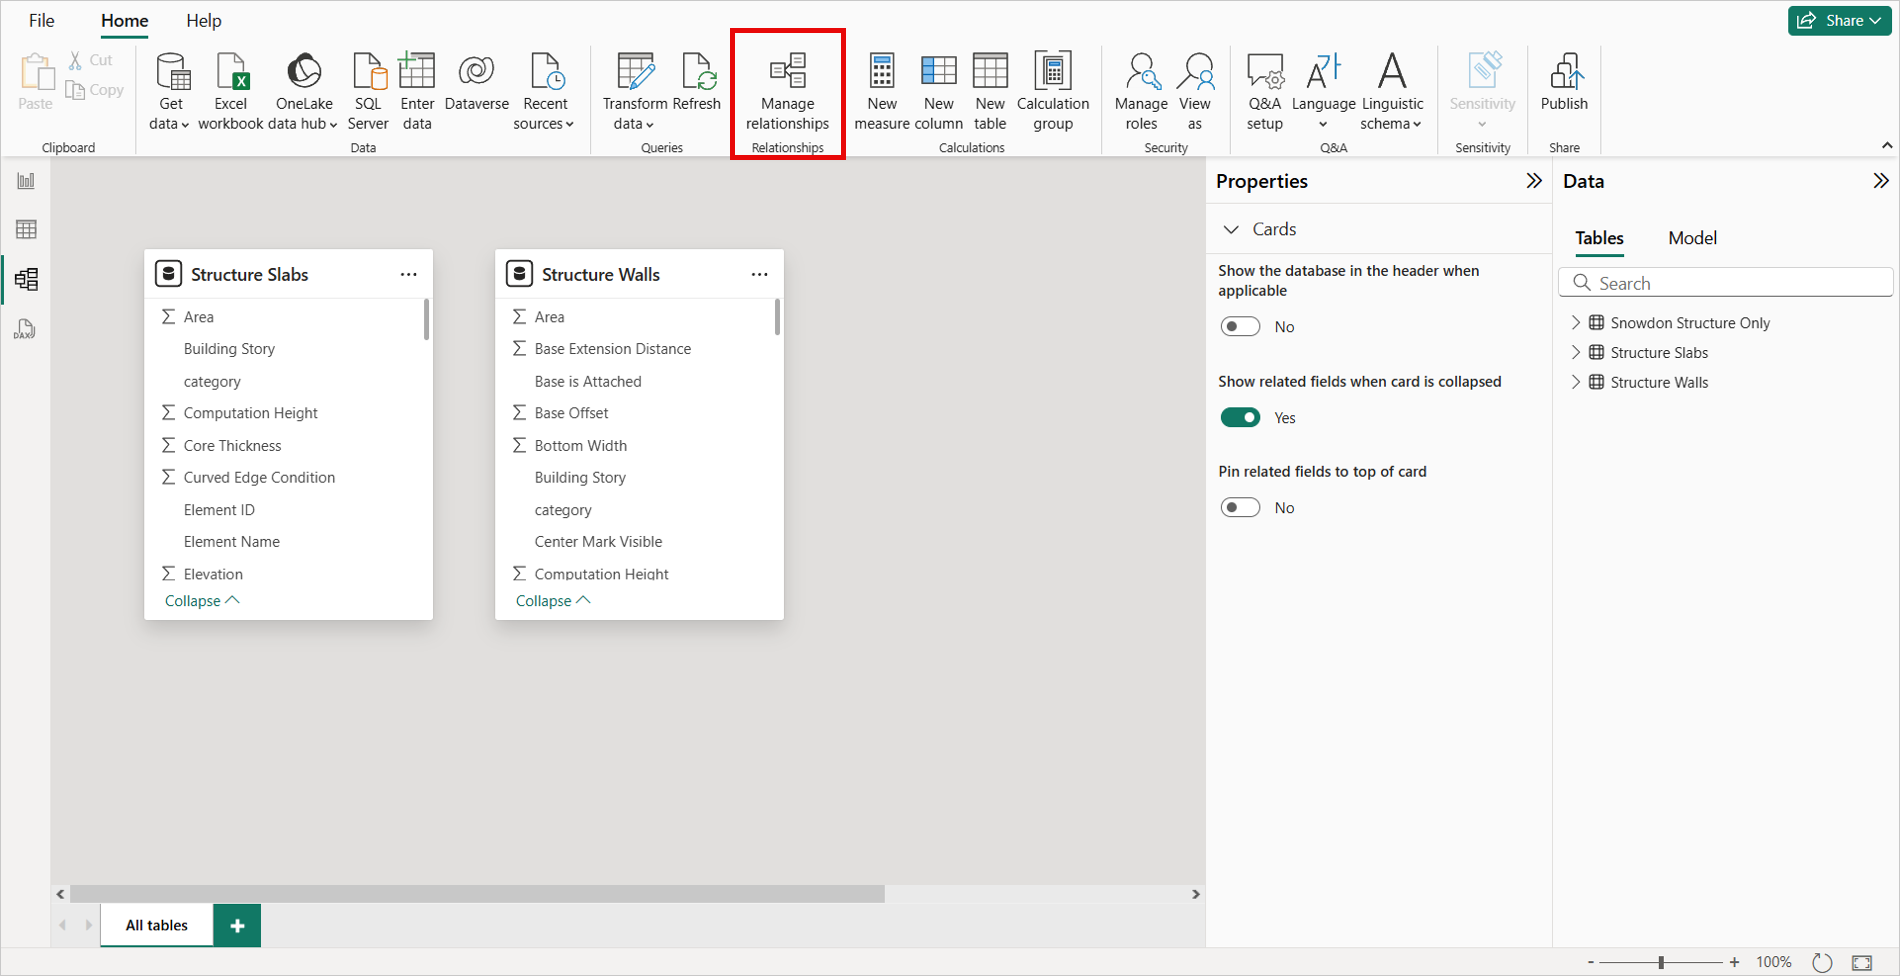Image resolution: width=1900 pixels, height=976 pixels.
Task: Open more options for Structure Walls card
Action: coord(759,274)
